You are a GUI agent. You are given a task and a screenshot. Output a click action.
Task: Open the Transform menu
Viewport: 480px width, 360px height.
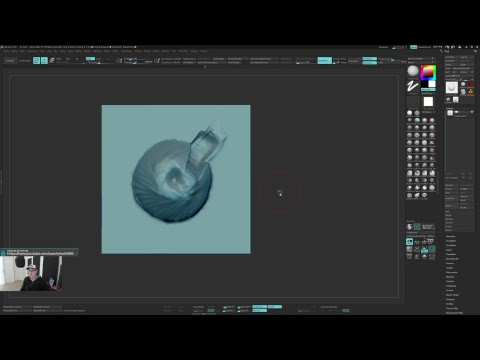(x=183, y=51)
